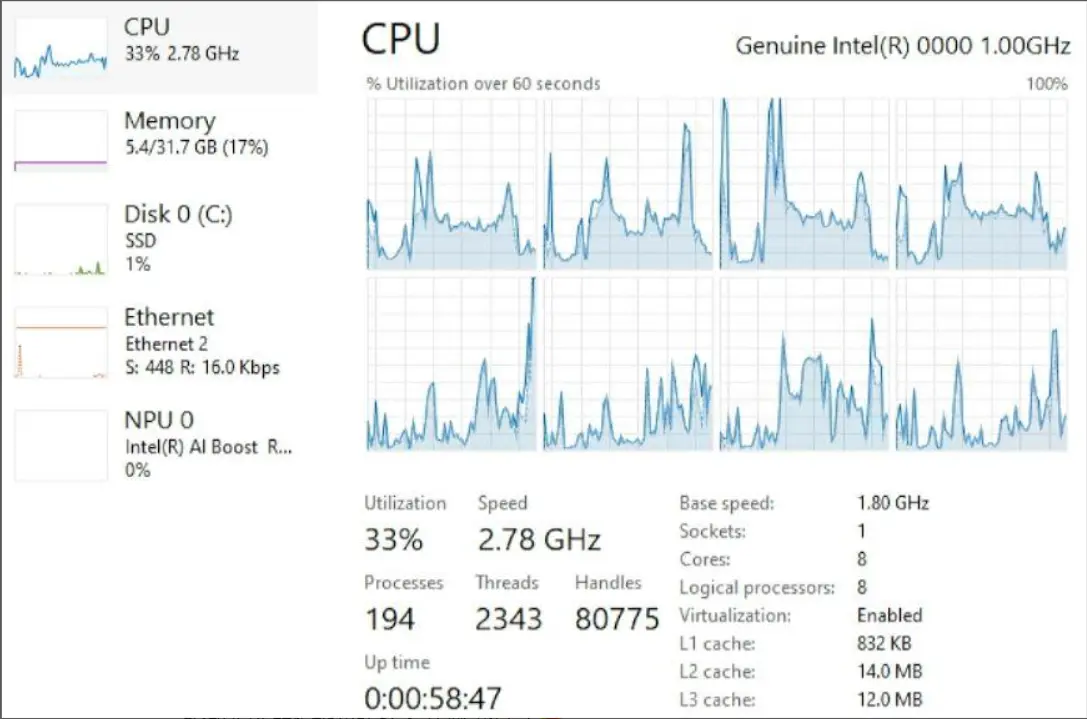Image resolution: width=1087 pixels, height=719 pixels.
Task: Click the Up time counter value
Action: [x=433, y=697]
